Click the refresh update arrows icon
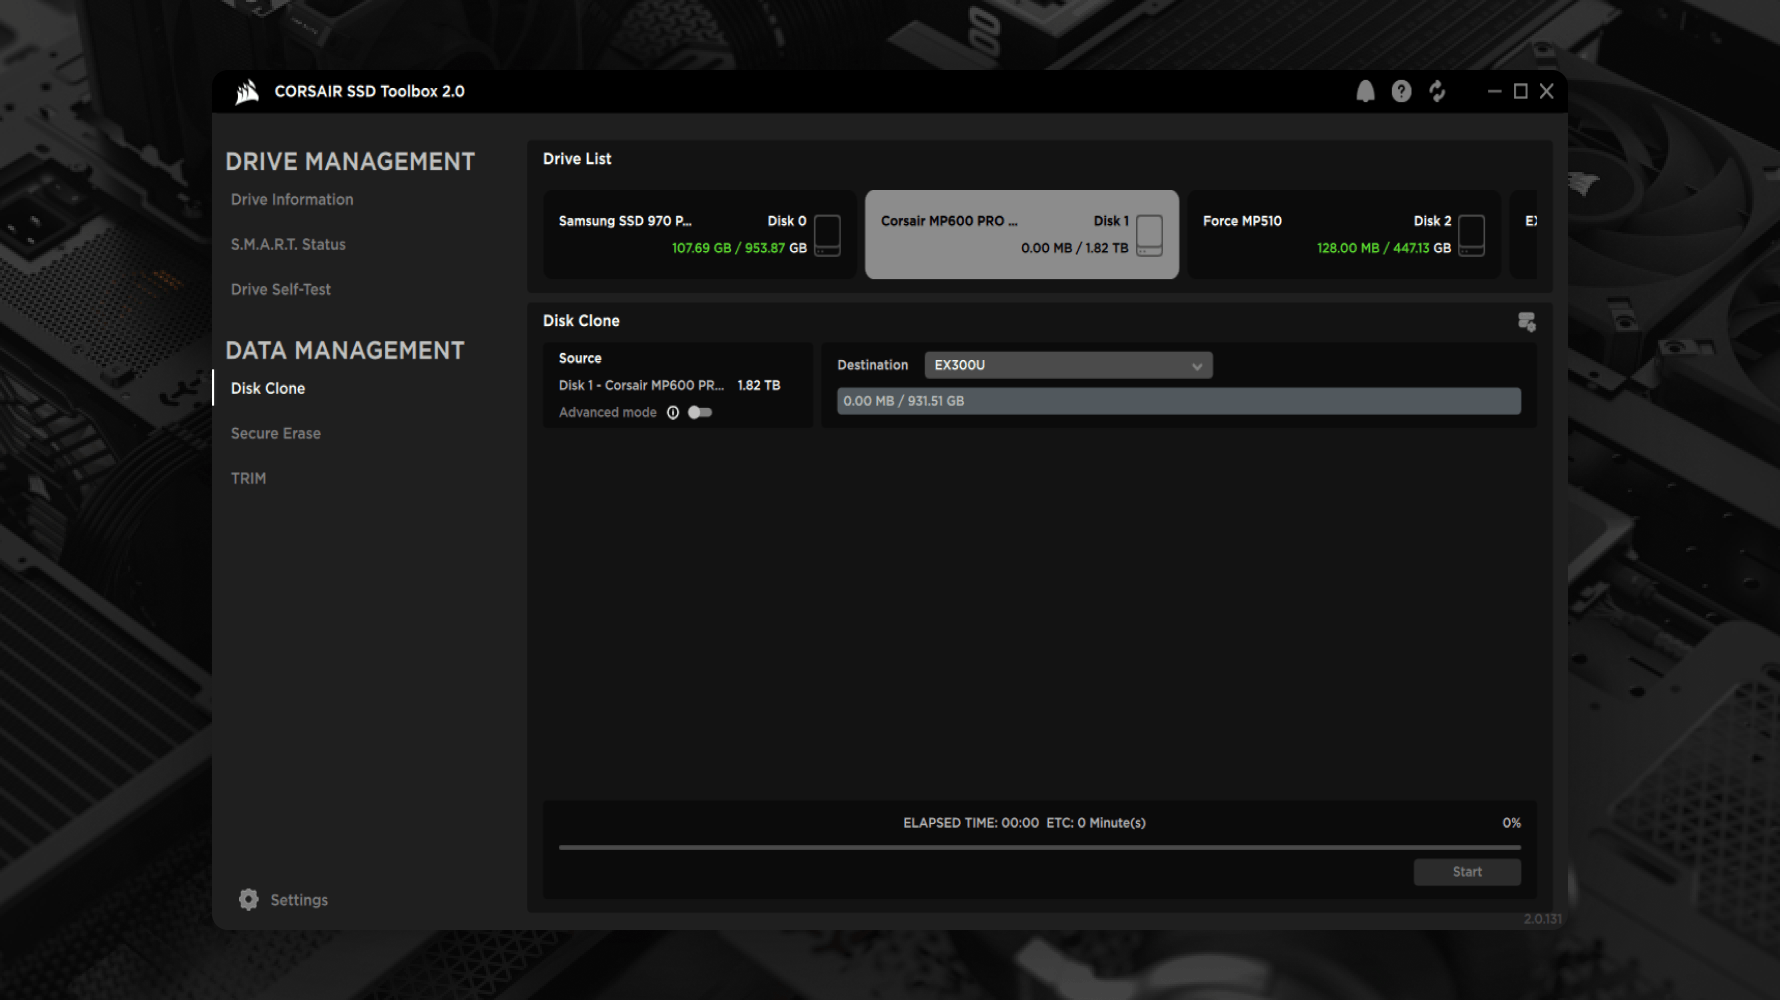Viewport: 1780px width, 1000px height. 1437,91
